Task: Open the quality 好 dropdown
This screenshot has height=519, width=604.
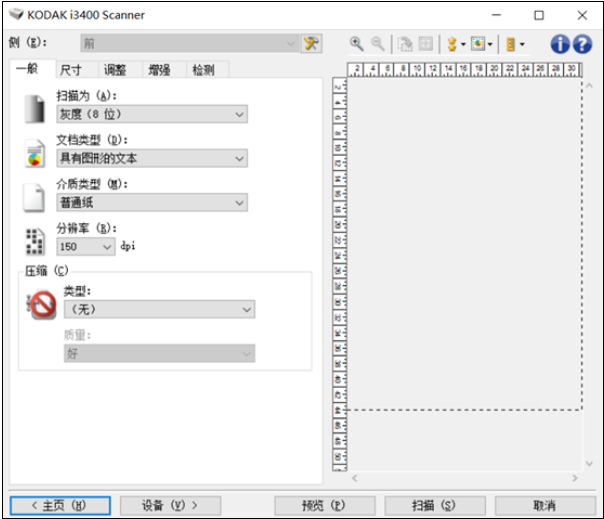Action: click(x=159, y=353)
